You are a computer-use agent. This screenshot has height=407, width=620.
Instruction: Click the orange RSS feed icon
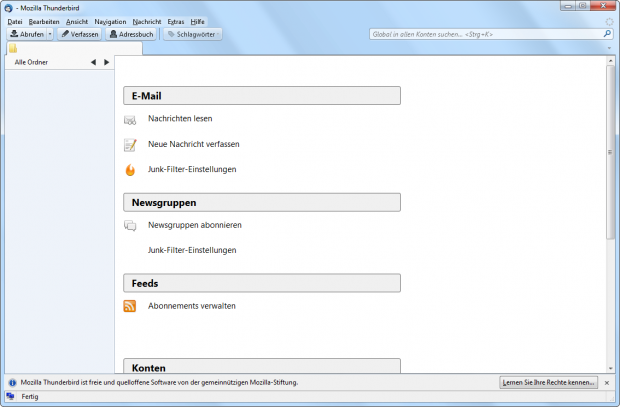coord(130,306)
